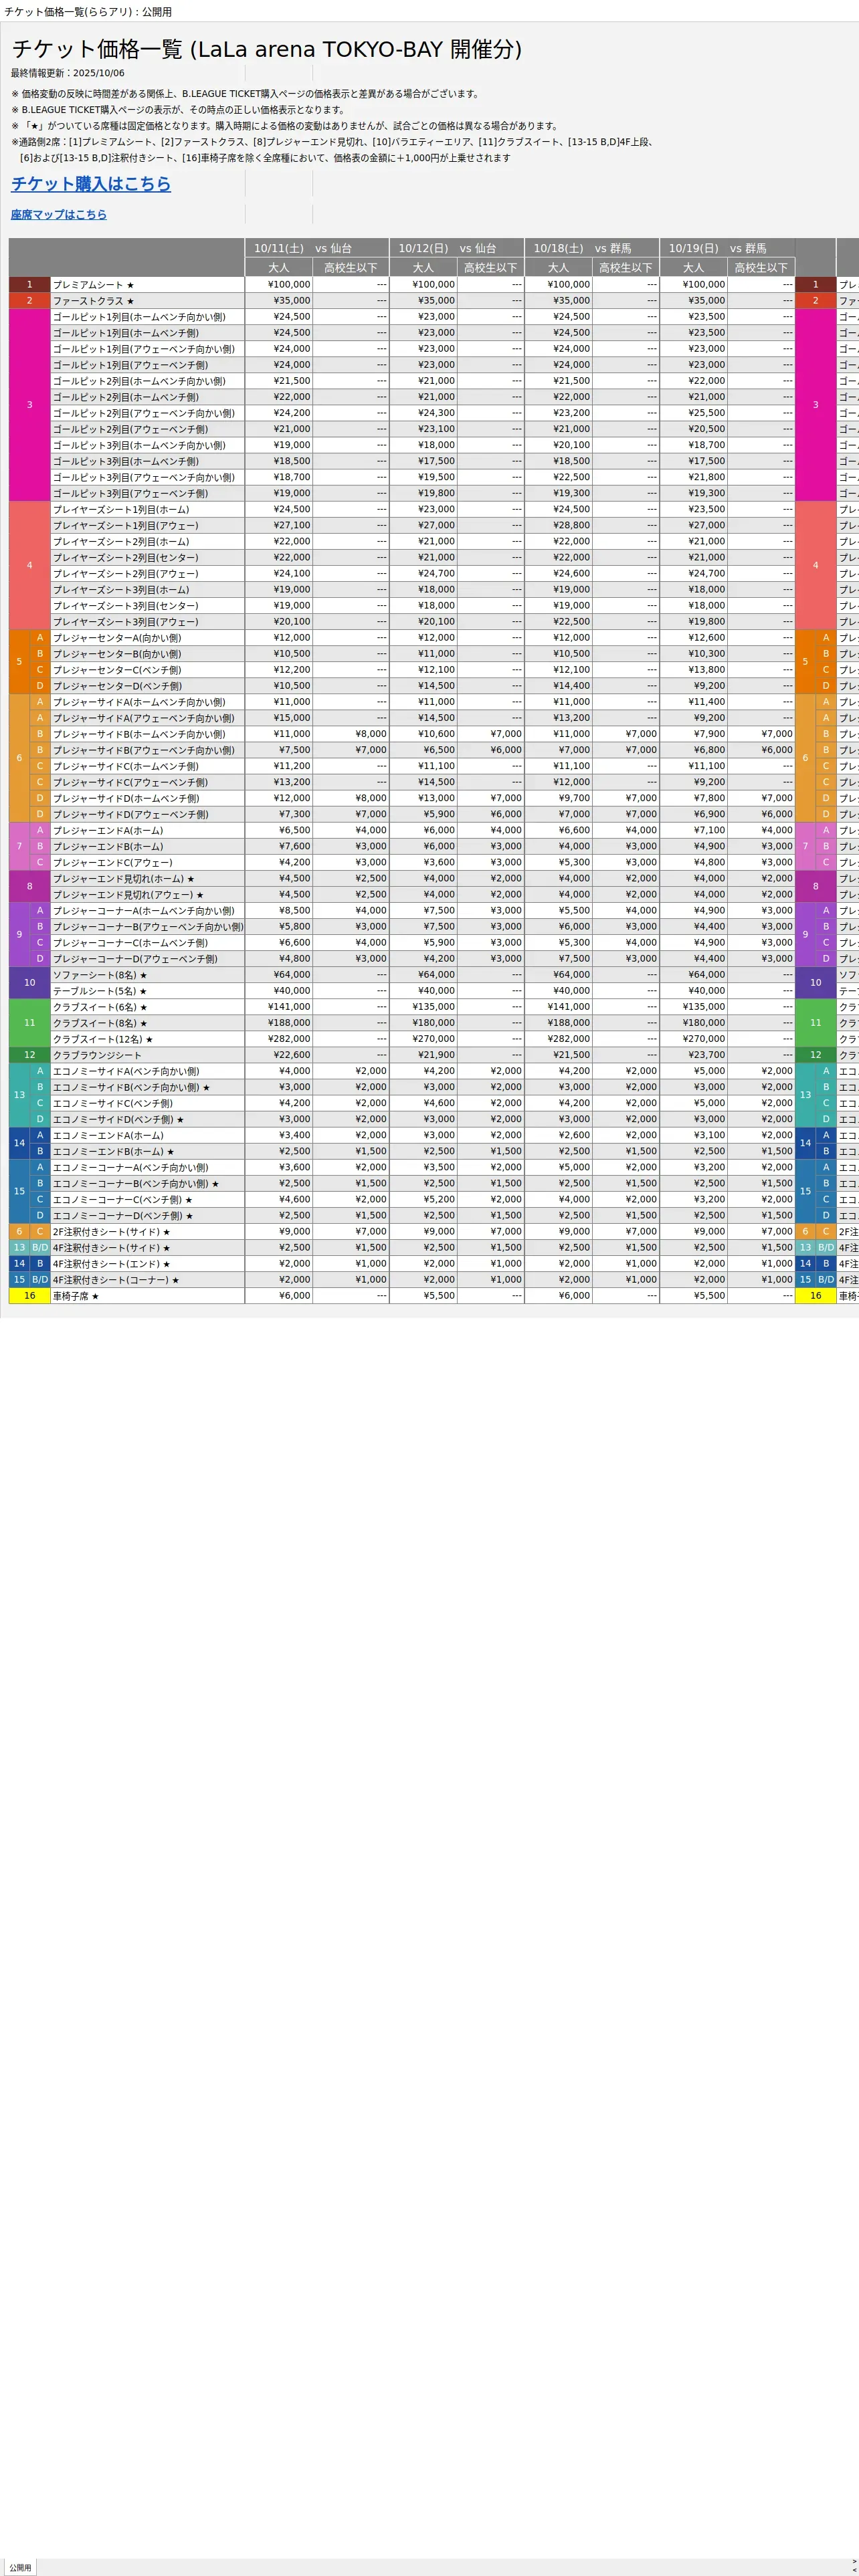
Task: Click ¥8,500 for プレジャーコーナーA on 10/11
Action: (279, 911)
